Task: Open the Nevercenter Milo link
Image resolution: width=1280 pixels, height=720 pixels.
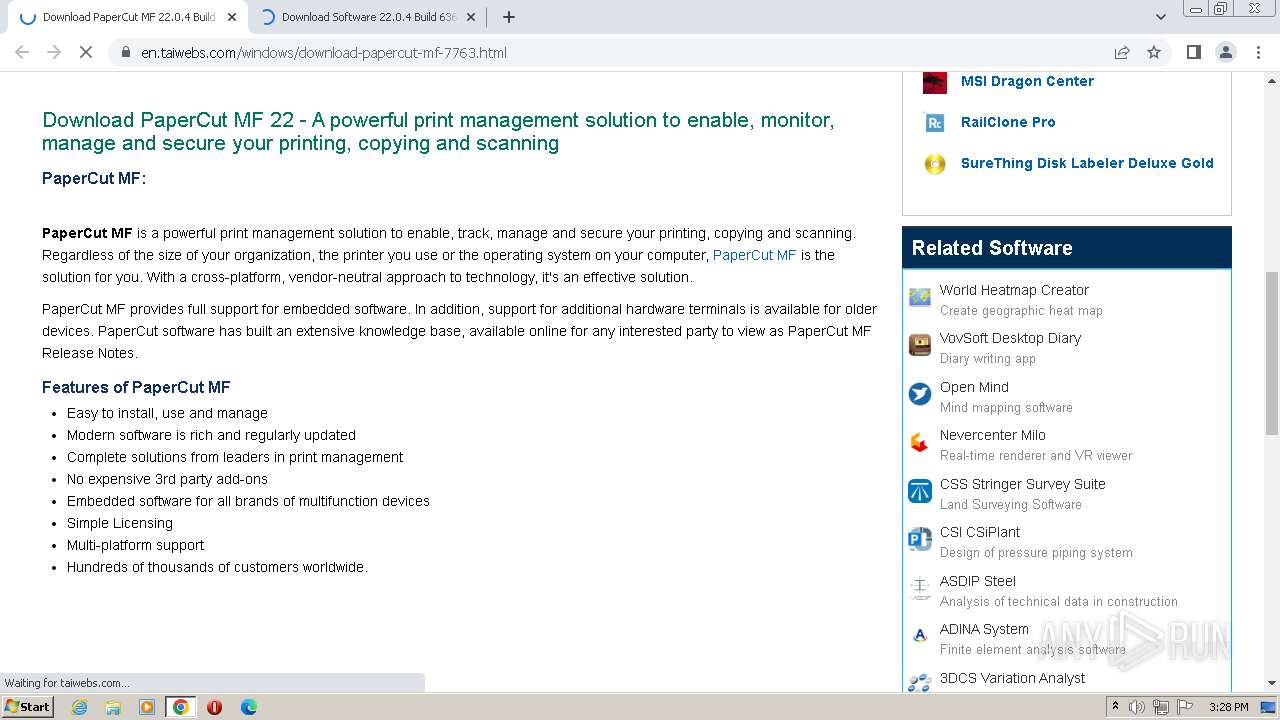Action: (992, 435)
